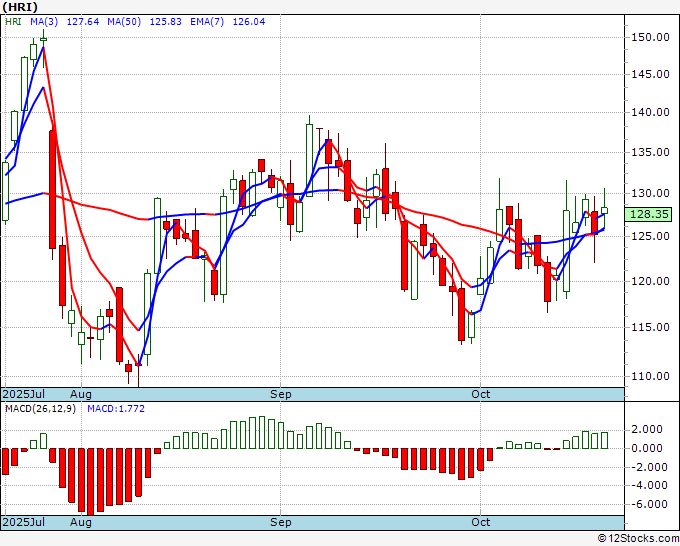The width and height of the screenshot is (680, 546).
Task: Click the 110.00 price axis label
Action: pos(650,376)
